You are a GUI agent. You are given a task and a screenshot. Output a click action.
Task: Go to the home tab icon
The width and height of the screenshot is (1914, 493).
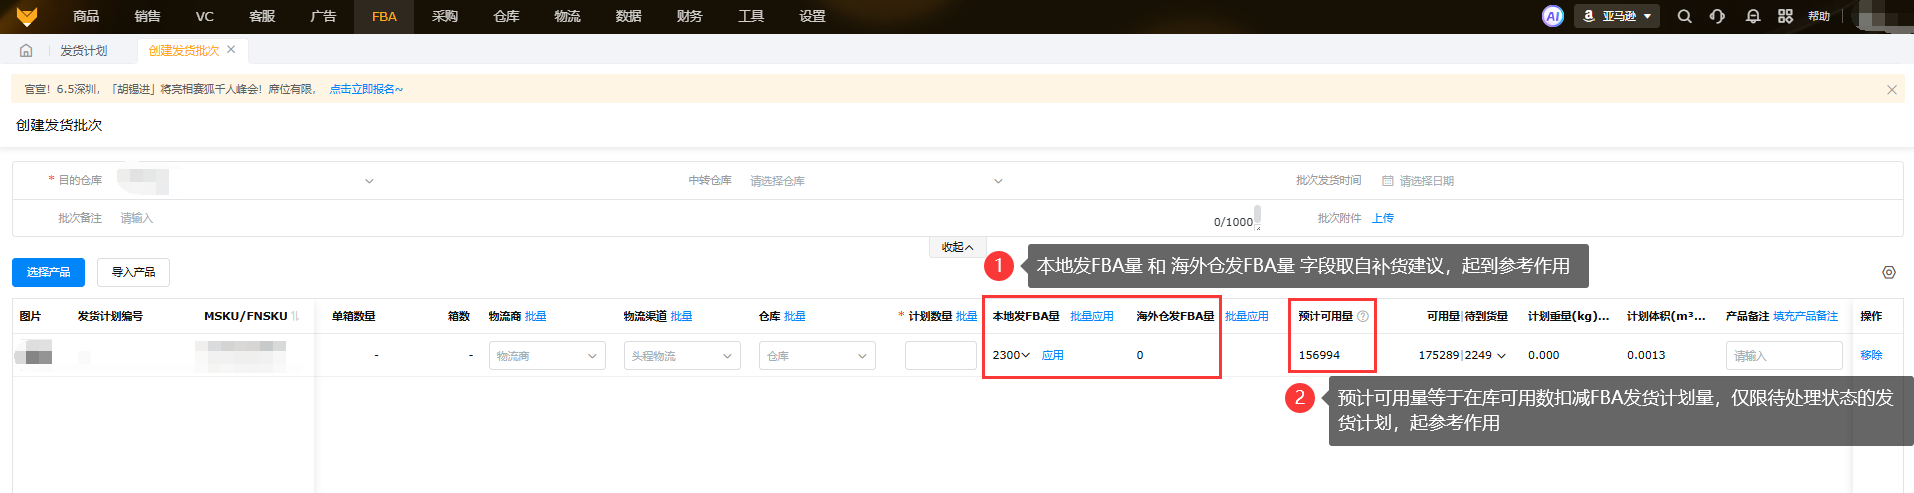pos(26,50)
